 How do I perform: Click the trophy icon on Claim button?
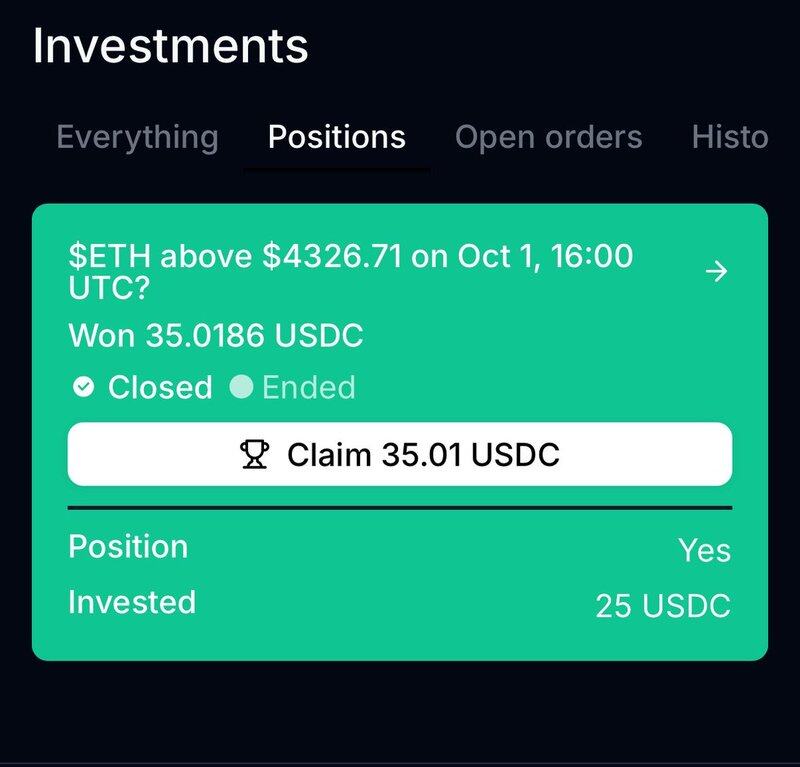click(x=256, y=455)
